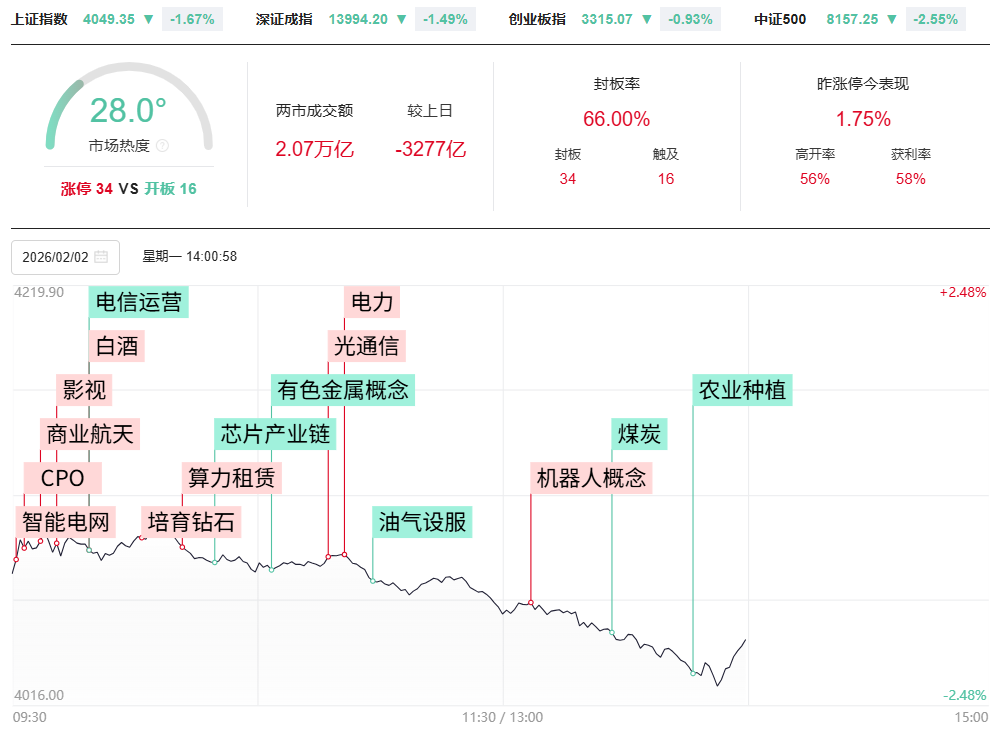Click the down arrow beside 深证成指 13994.20
Viewport: 1003px width, 730px height.
pos(402,19)
